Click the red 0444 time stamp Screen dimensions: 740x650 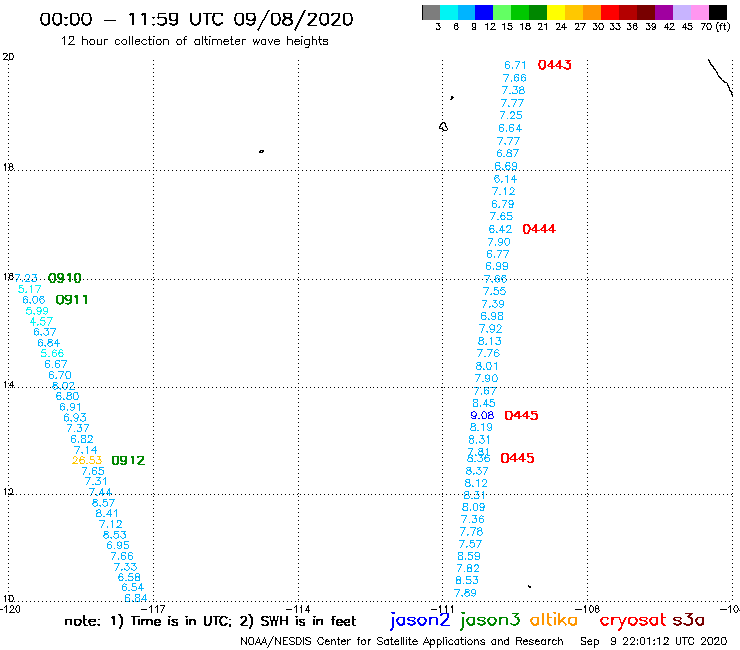click(539, 229)
